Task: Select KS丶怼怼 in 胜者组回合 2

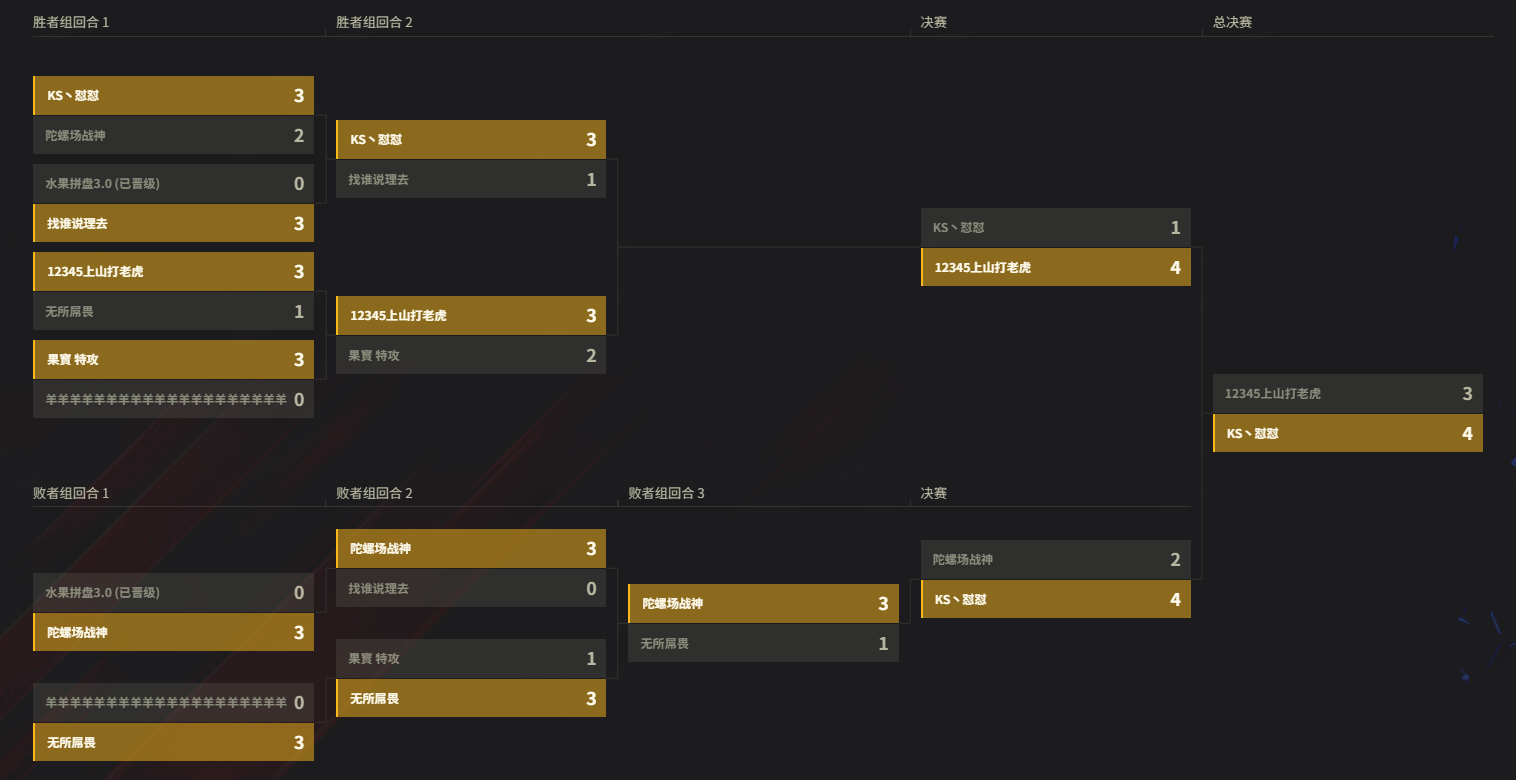Action: click(x=471, y=140)
